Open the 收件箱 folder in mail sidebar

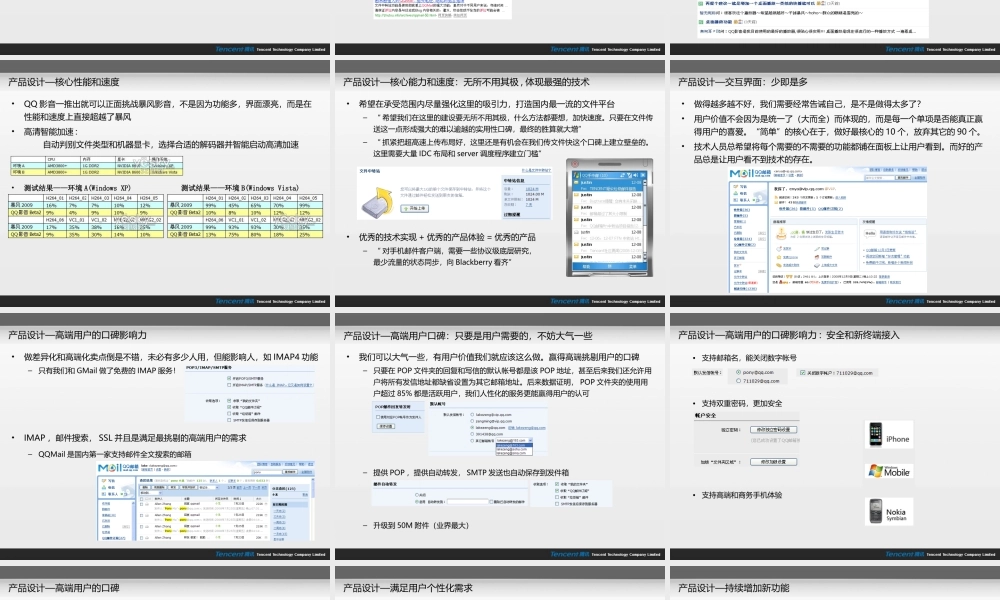[x=740, y=210]
